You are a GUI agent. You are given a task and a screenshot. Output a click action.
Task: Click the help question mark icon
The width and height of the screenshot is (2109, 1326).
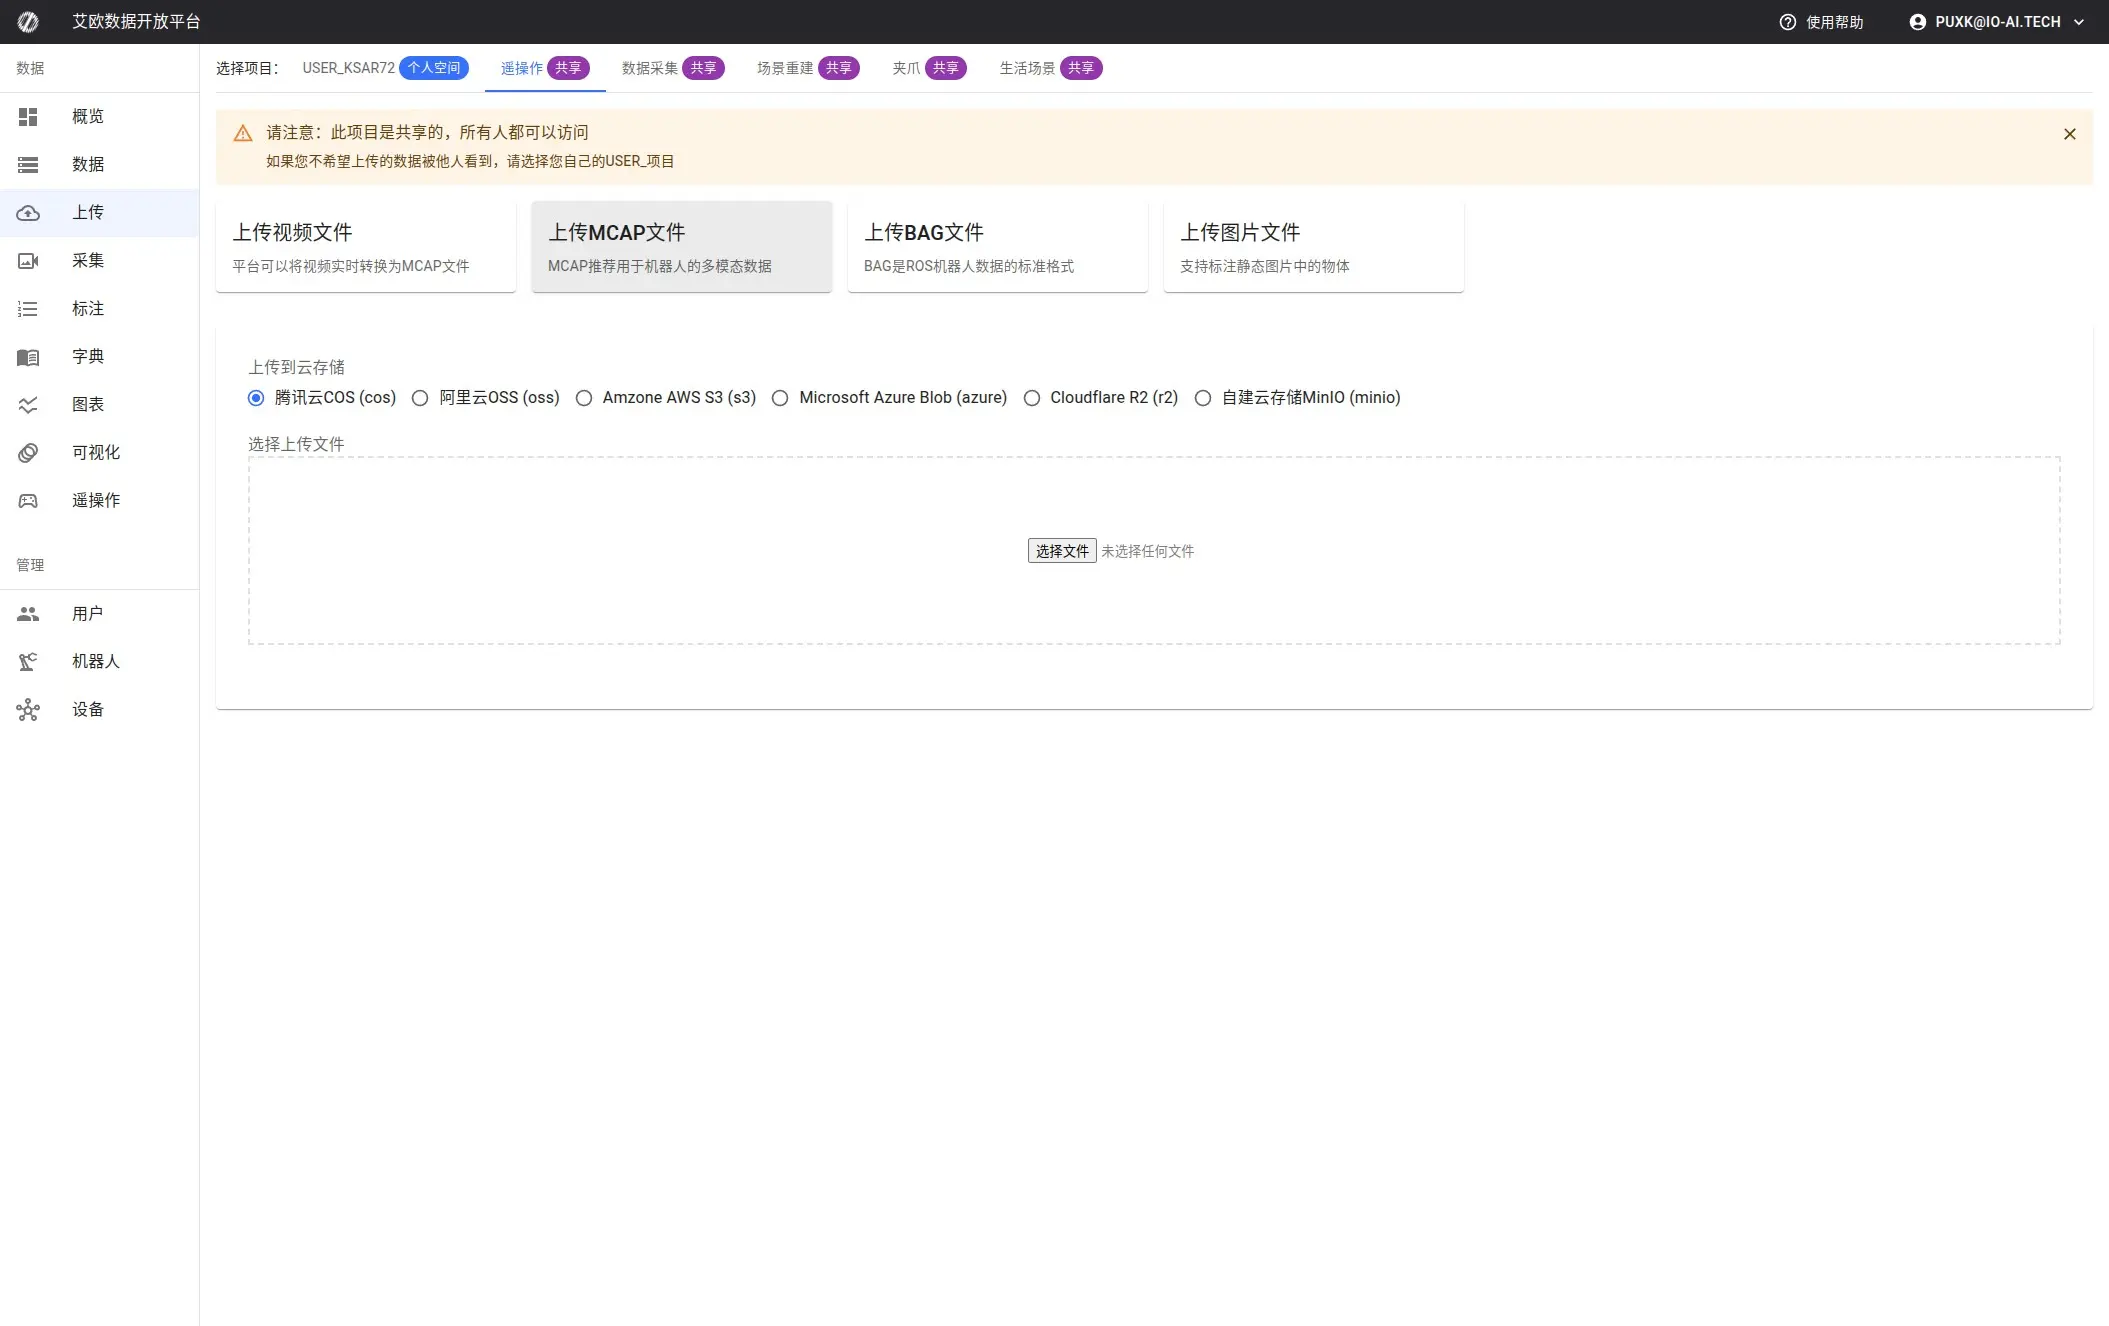coord(1788,22)
